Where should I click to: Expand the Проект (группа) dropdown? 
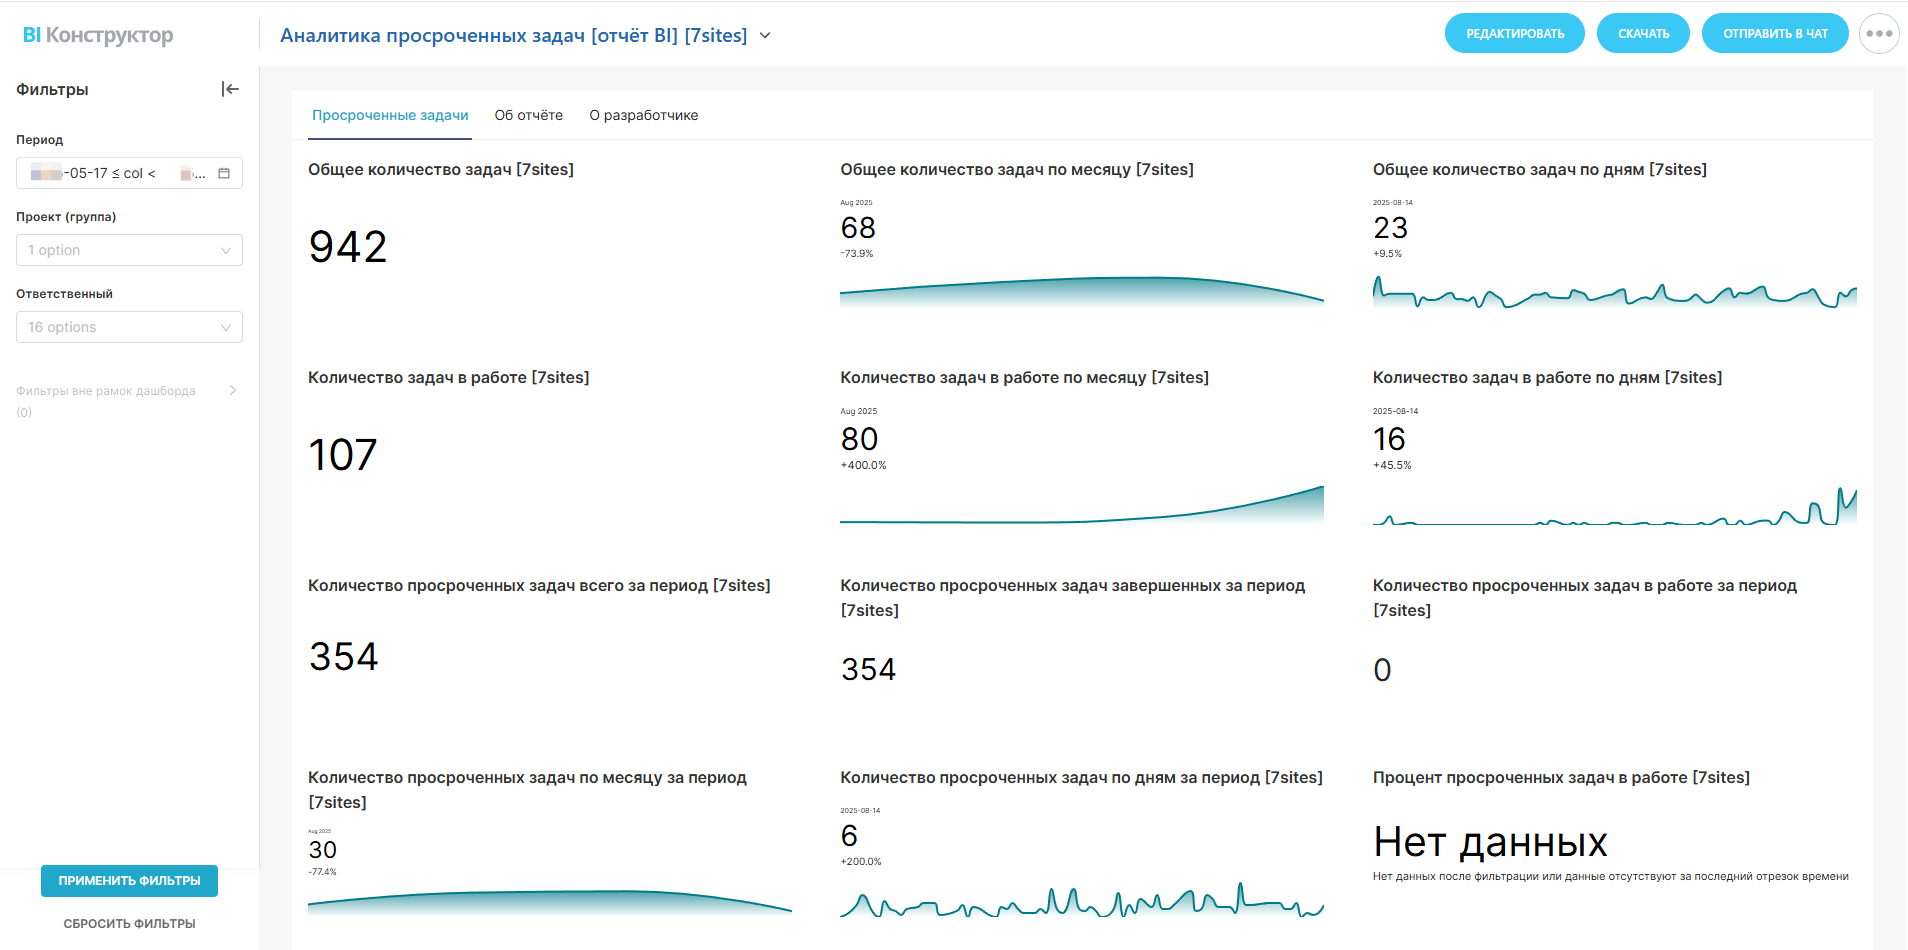click(x=129, y=250)
